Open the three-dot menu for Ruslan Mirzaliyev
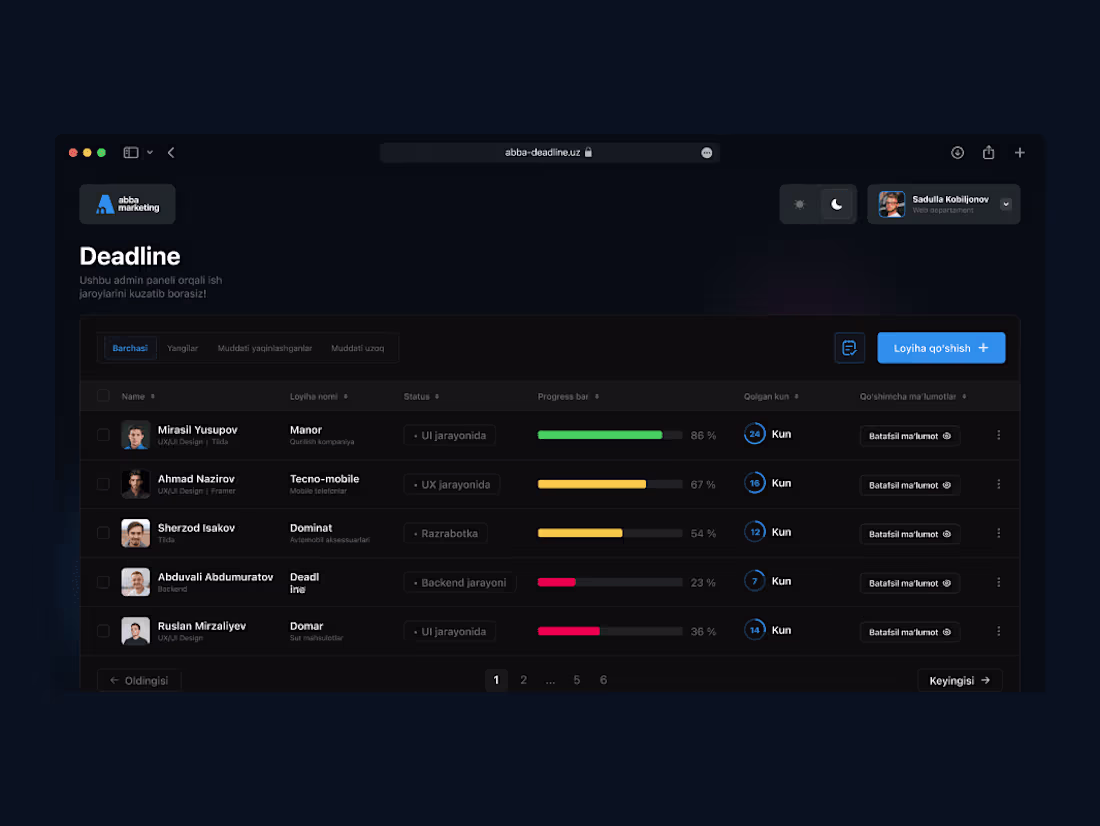The height and width of the screenshot is (826, 1100). pyautogui.click(x=998, y=631)
